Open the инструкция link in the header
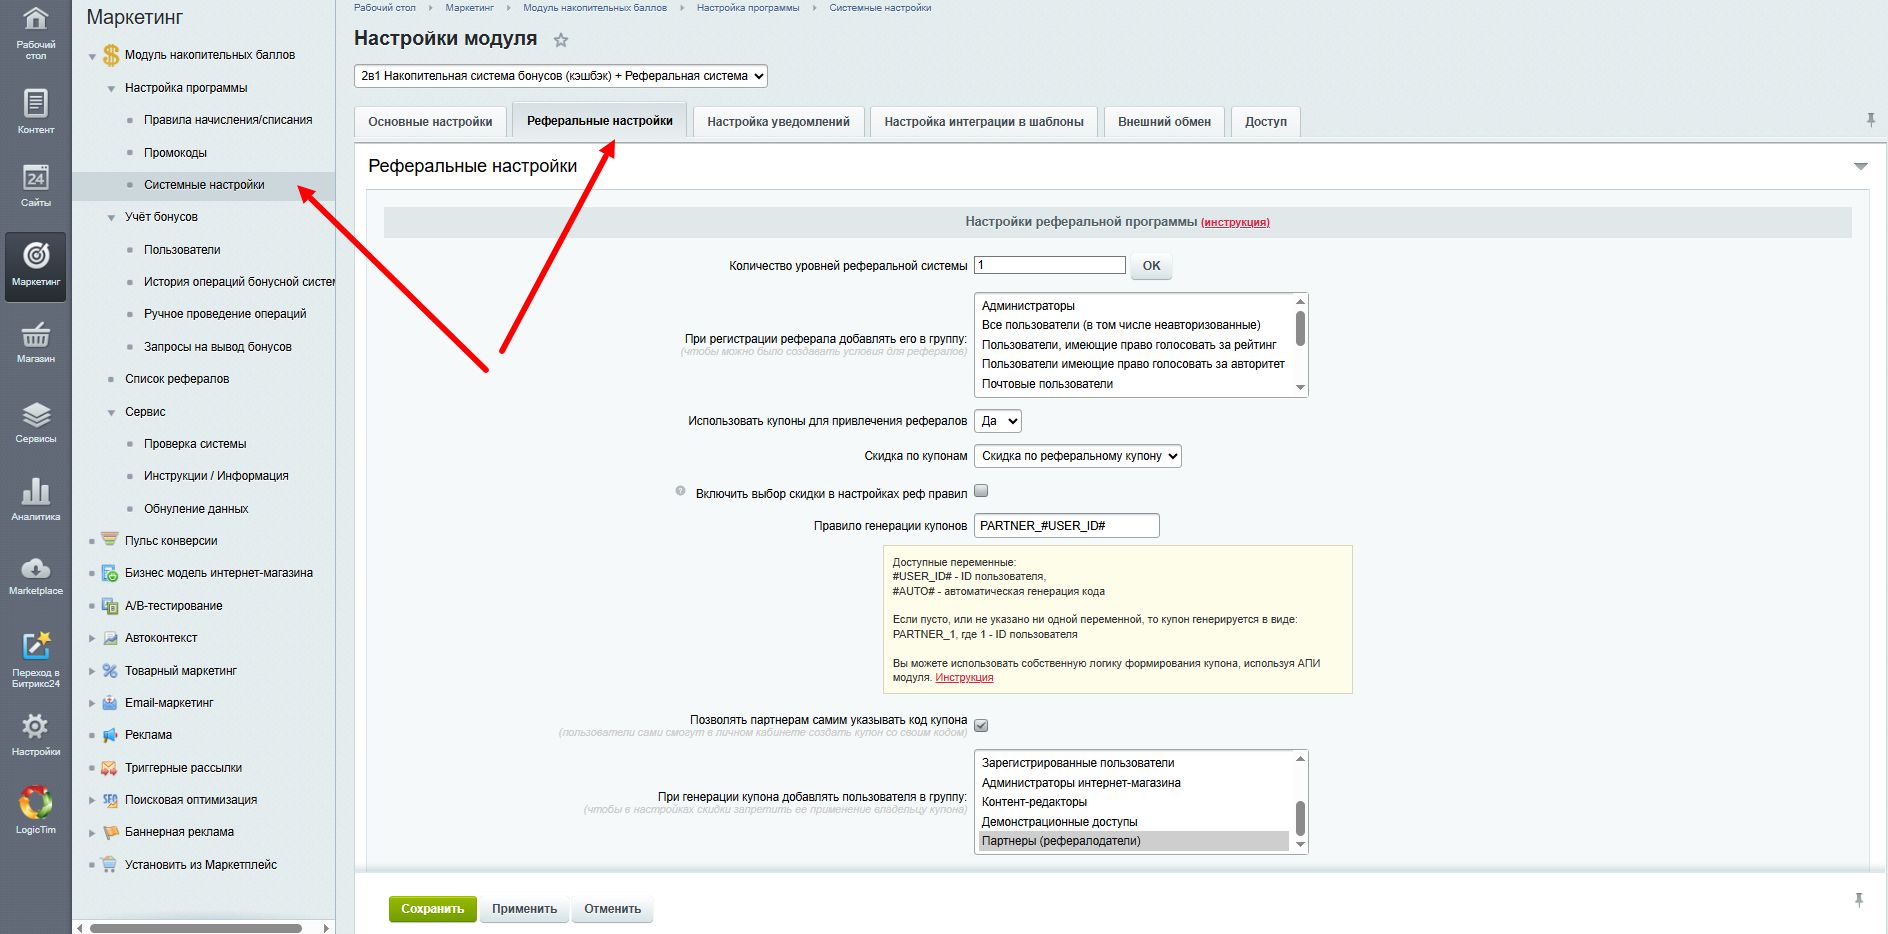The height and width of the screenshot is (934, 1888). point(1235,222)
